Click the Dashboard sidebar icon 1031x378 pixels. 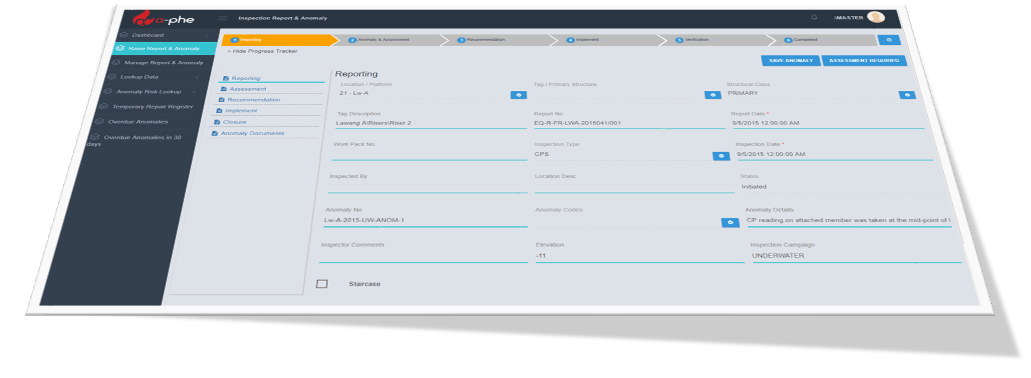point(124,35)
